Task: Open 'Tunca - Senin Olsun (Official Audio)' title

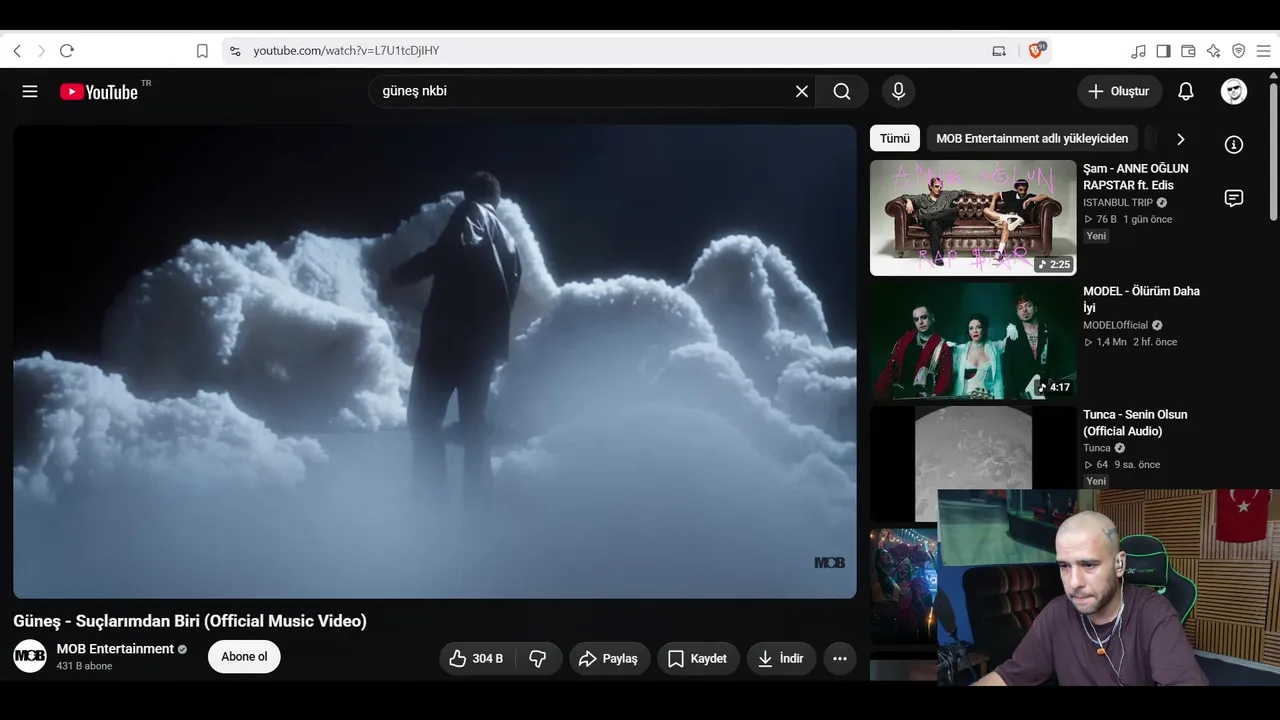Action: [1135, 422]
